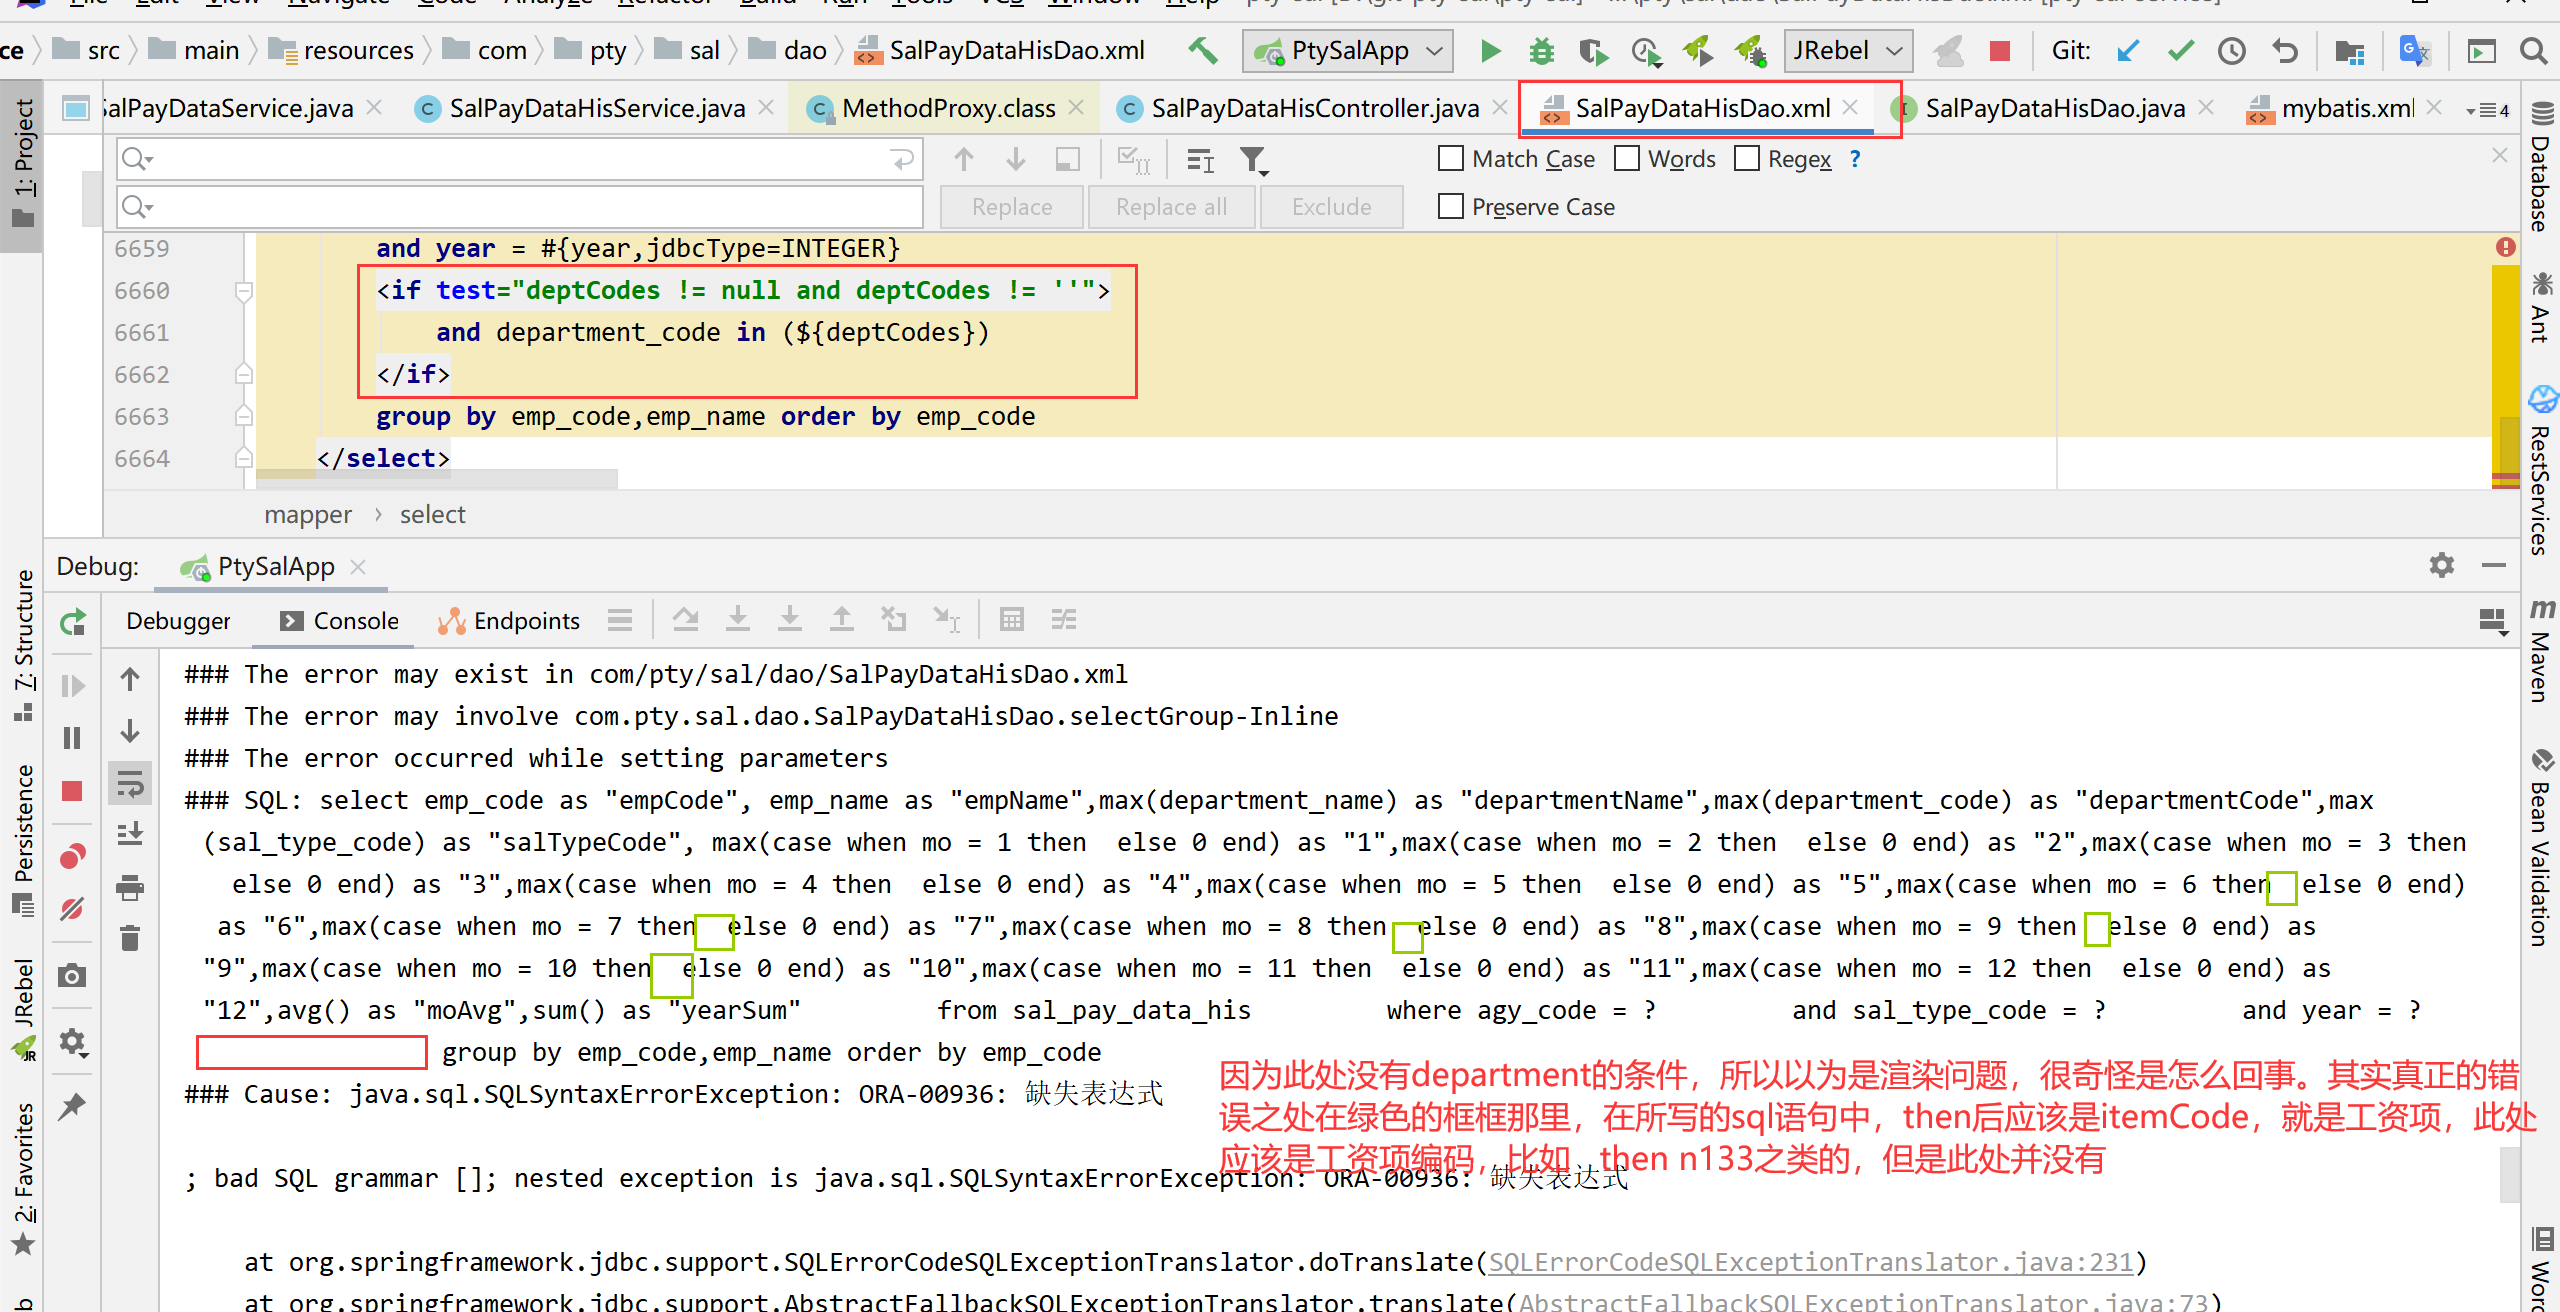The height and width of the screenshot is (1312, 2560).
Task: Click the Rerun PtySalApp debug icon
Action: [x=73, y=623]
